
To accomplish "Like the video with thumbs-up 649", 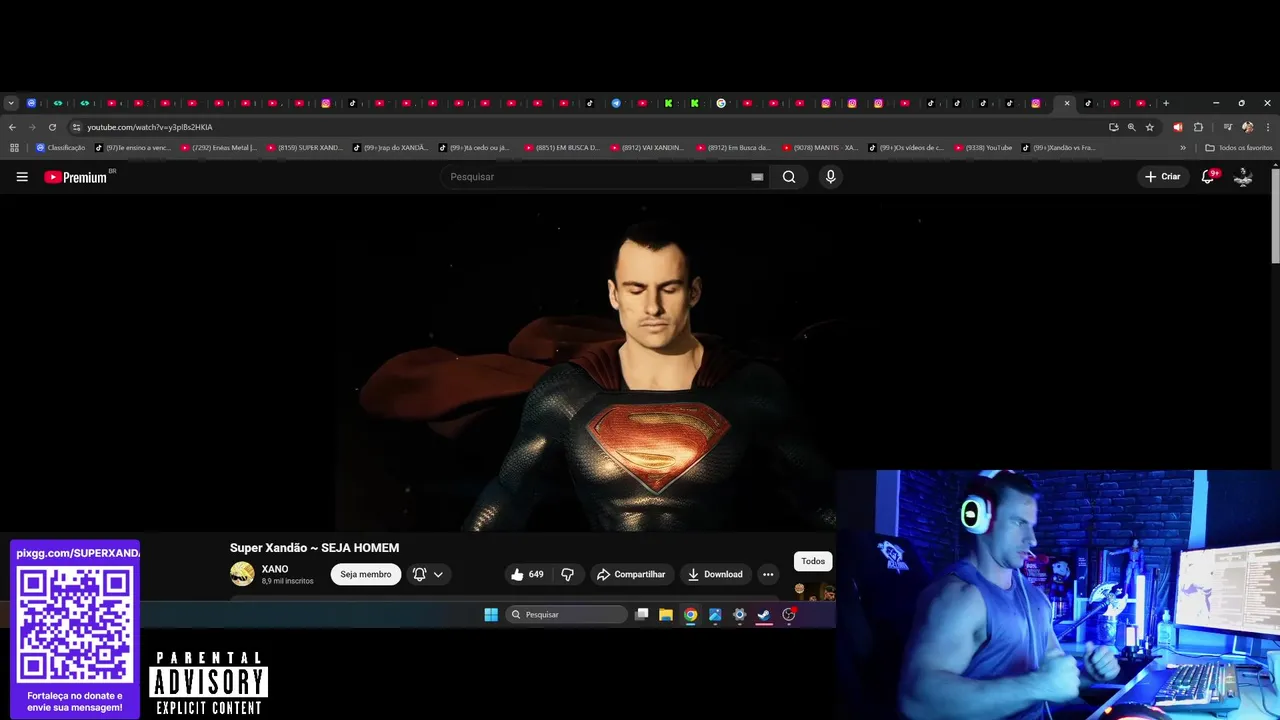I will click(x=527, y=574).
